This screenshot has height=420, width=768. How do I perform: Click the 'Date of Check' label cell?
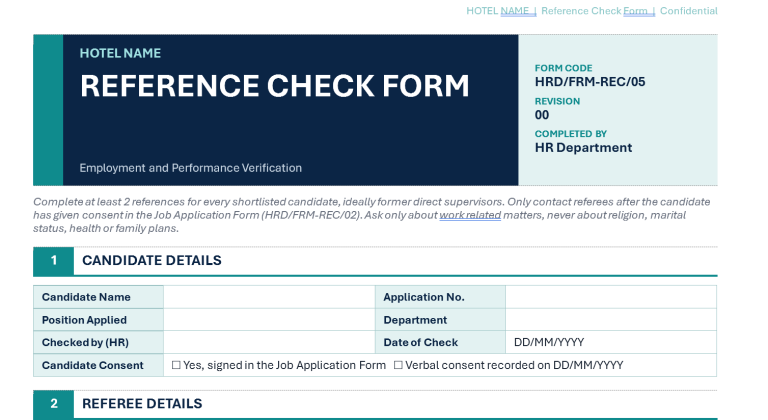point(440,342)
